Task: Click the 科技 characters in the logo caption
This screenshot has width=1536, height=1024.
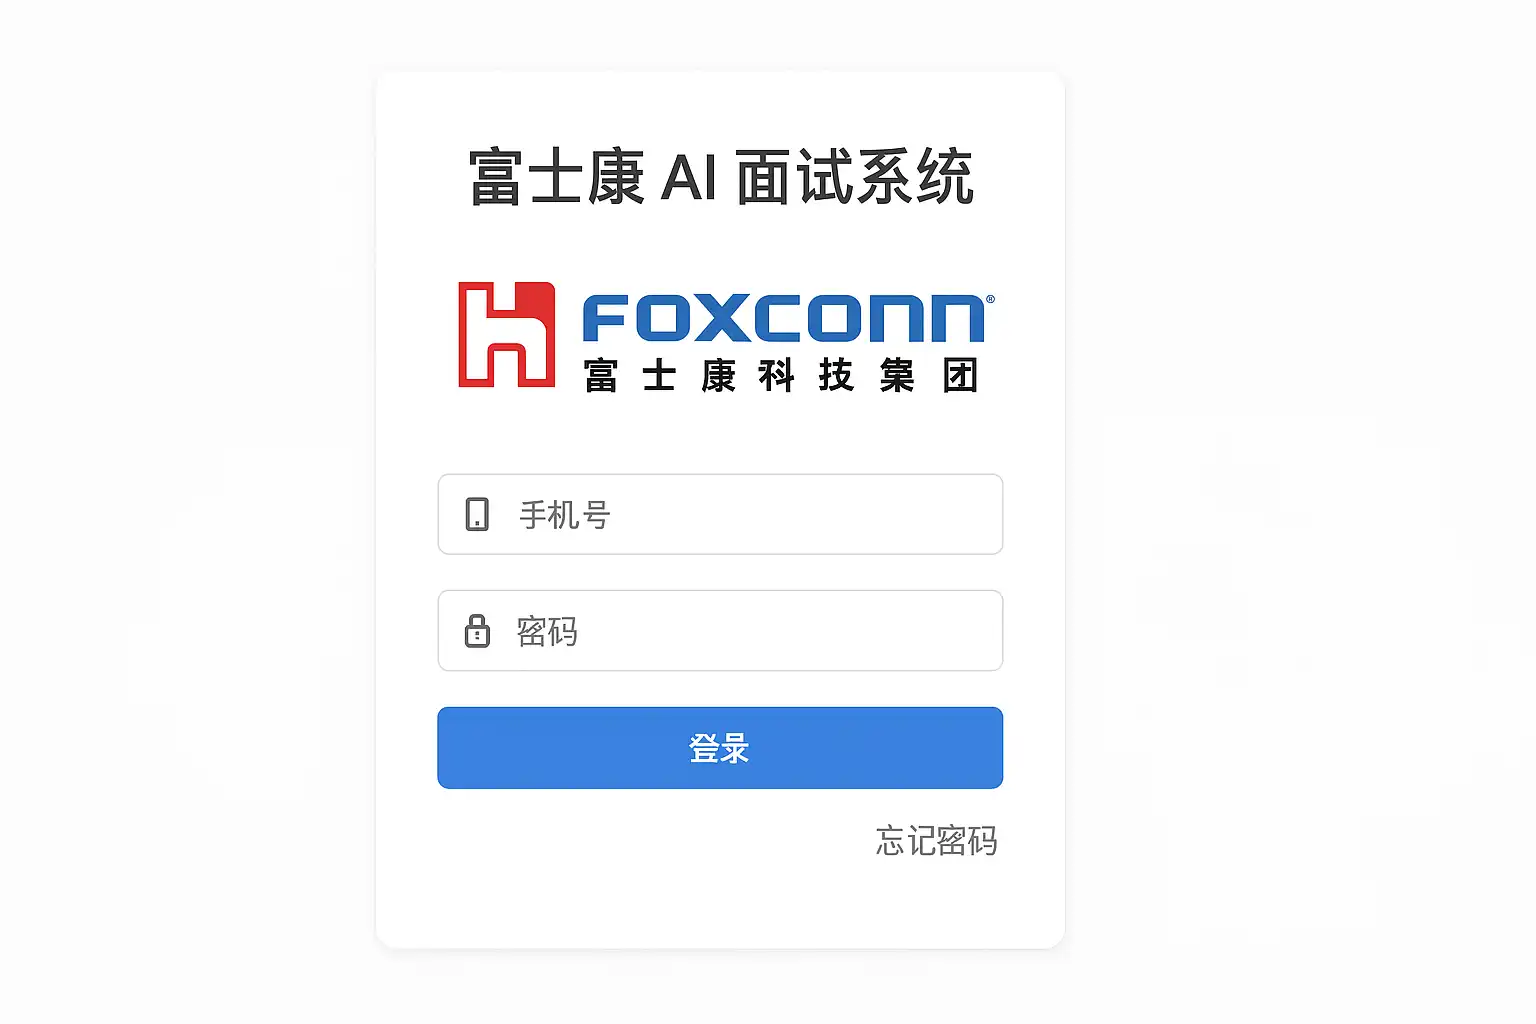Action: click(x=806, y=376)
